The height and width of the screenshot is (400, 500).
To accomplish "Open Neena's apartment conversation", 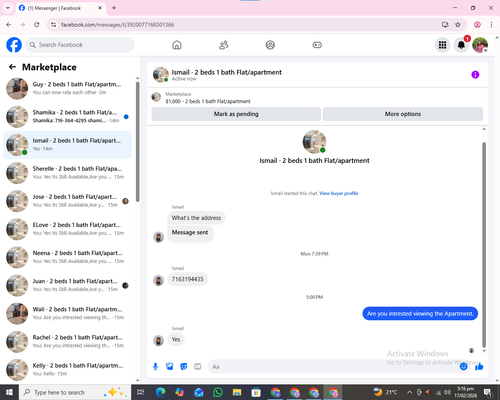I will tap(67, 257).
